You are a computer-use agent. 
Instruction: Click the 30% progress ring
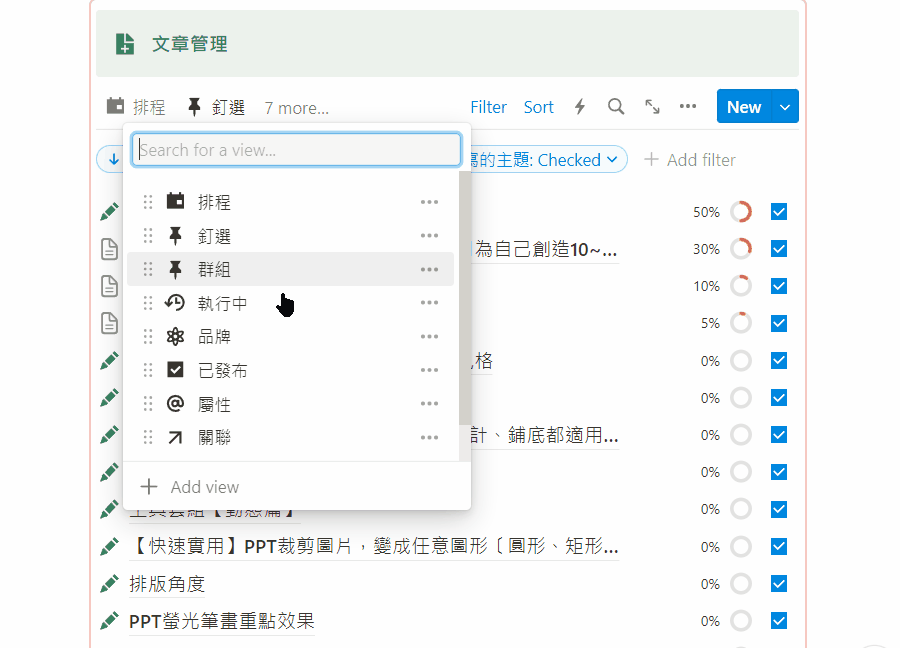coord(740,248)
